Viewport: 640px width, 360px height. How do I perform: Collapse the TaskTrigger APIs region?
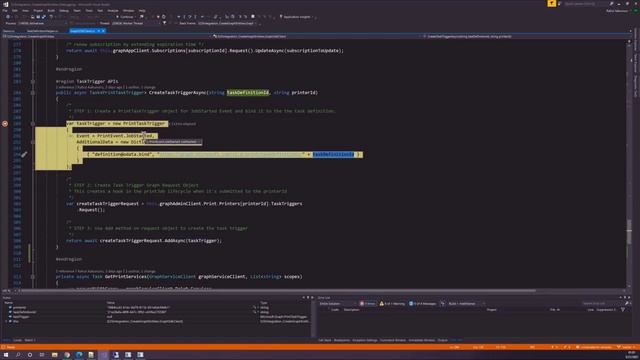(33, 81)
